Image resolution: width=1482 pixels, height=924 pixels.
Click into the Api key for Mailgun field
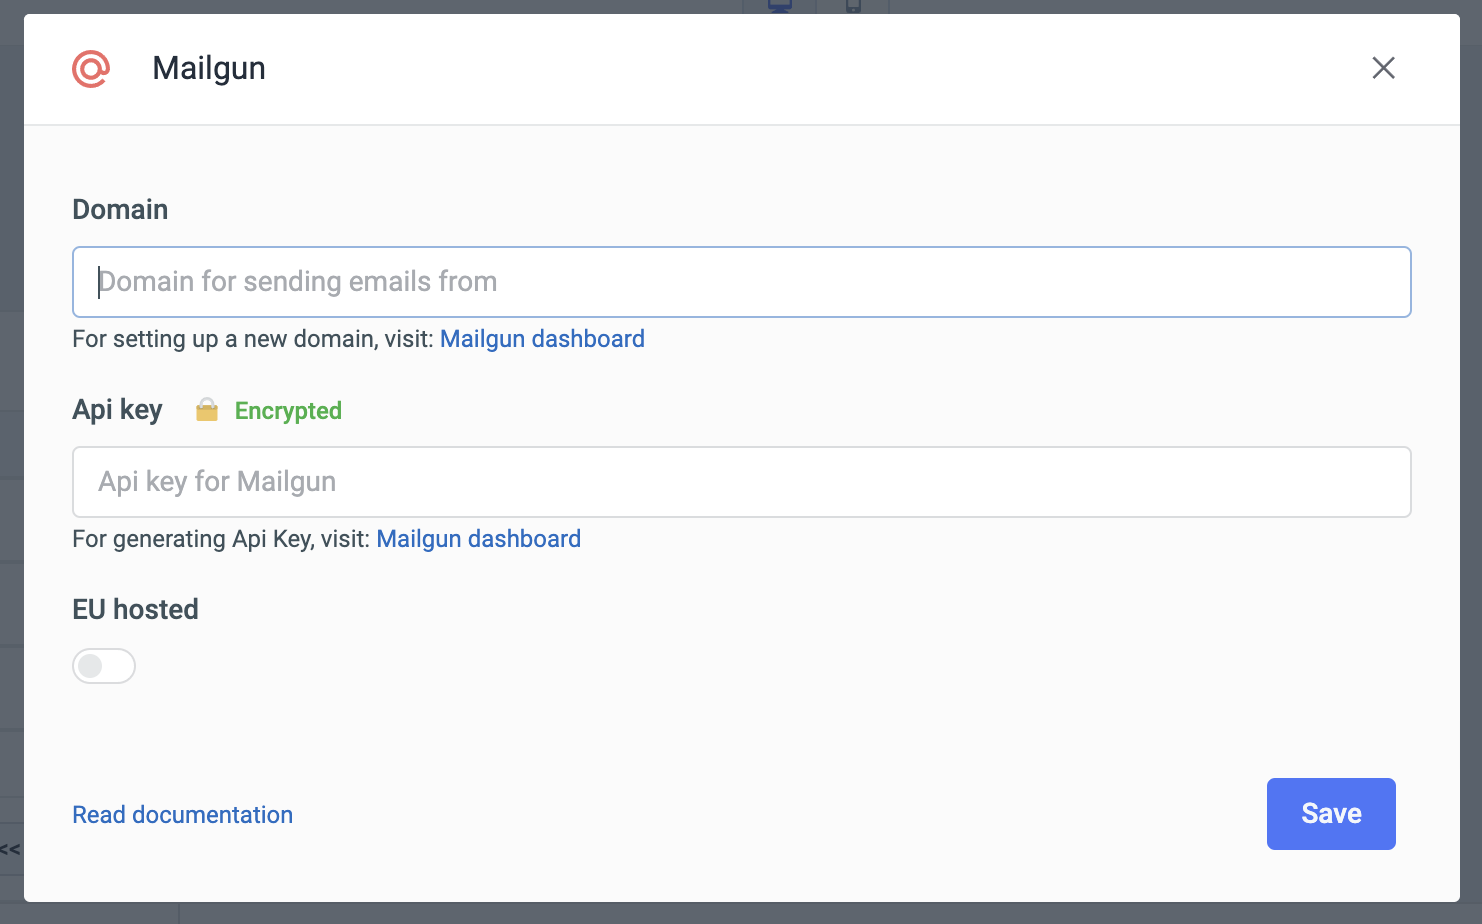[x=741, y=482]
